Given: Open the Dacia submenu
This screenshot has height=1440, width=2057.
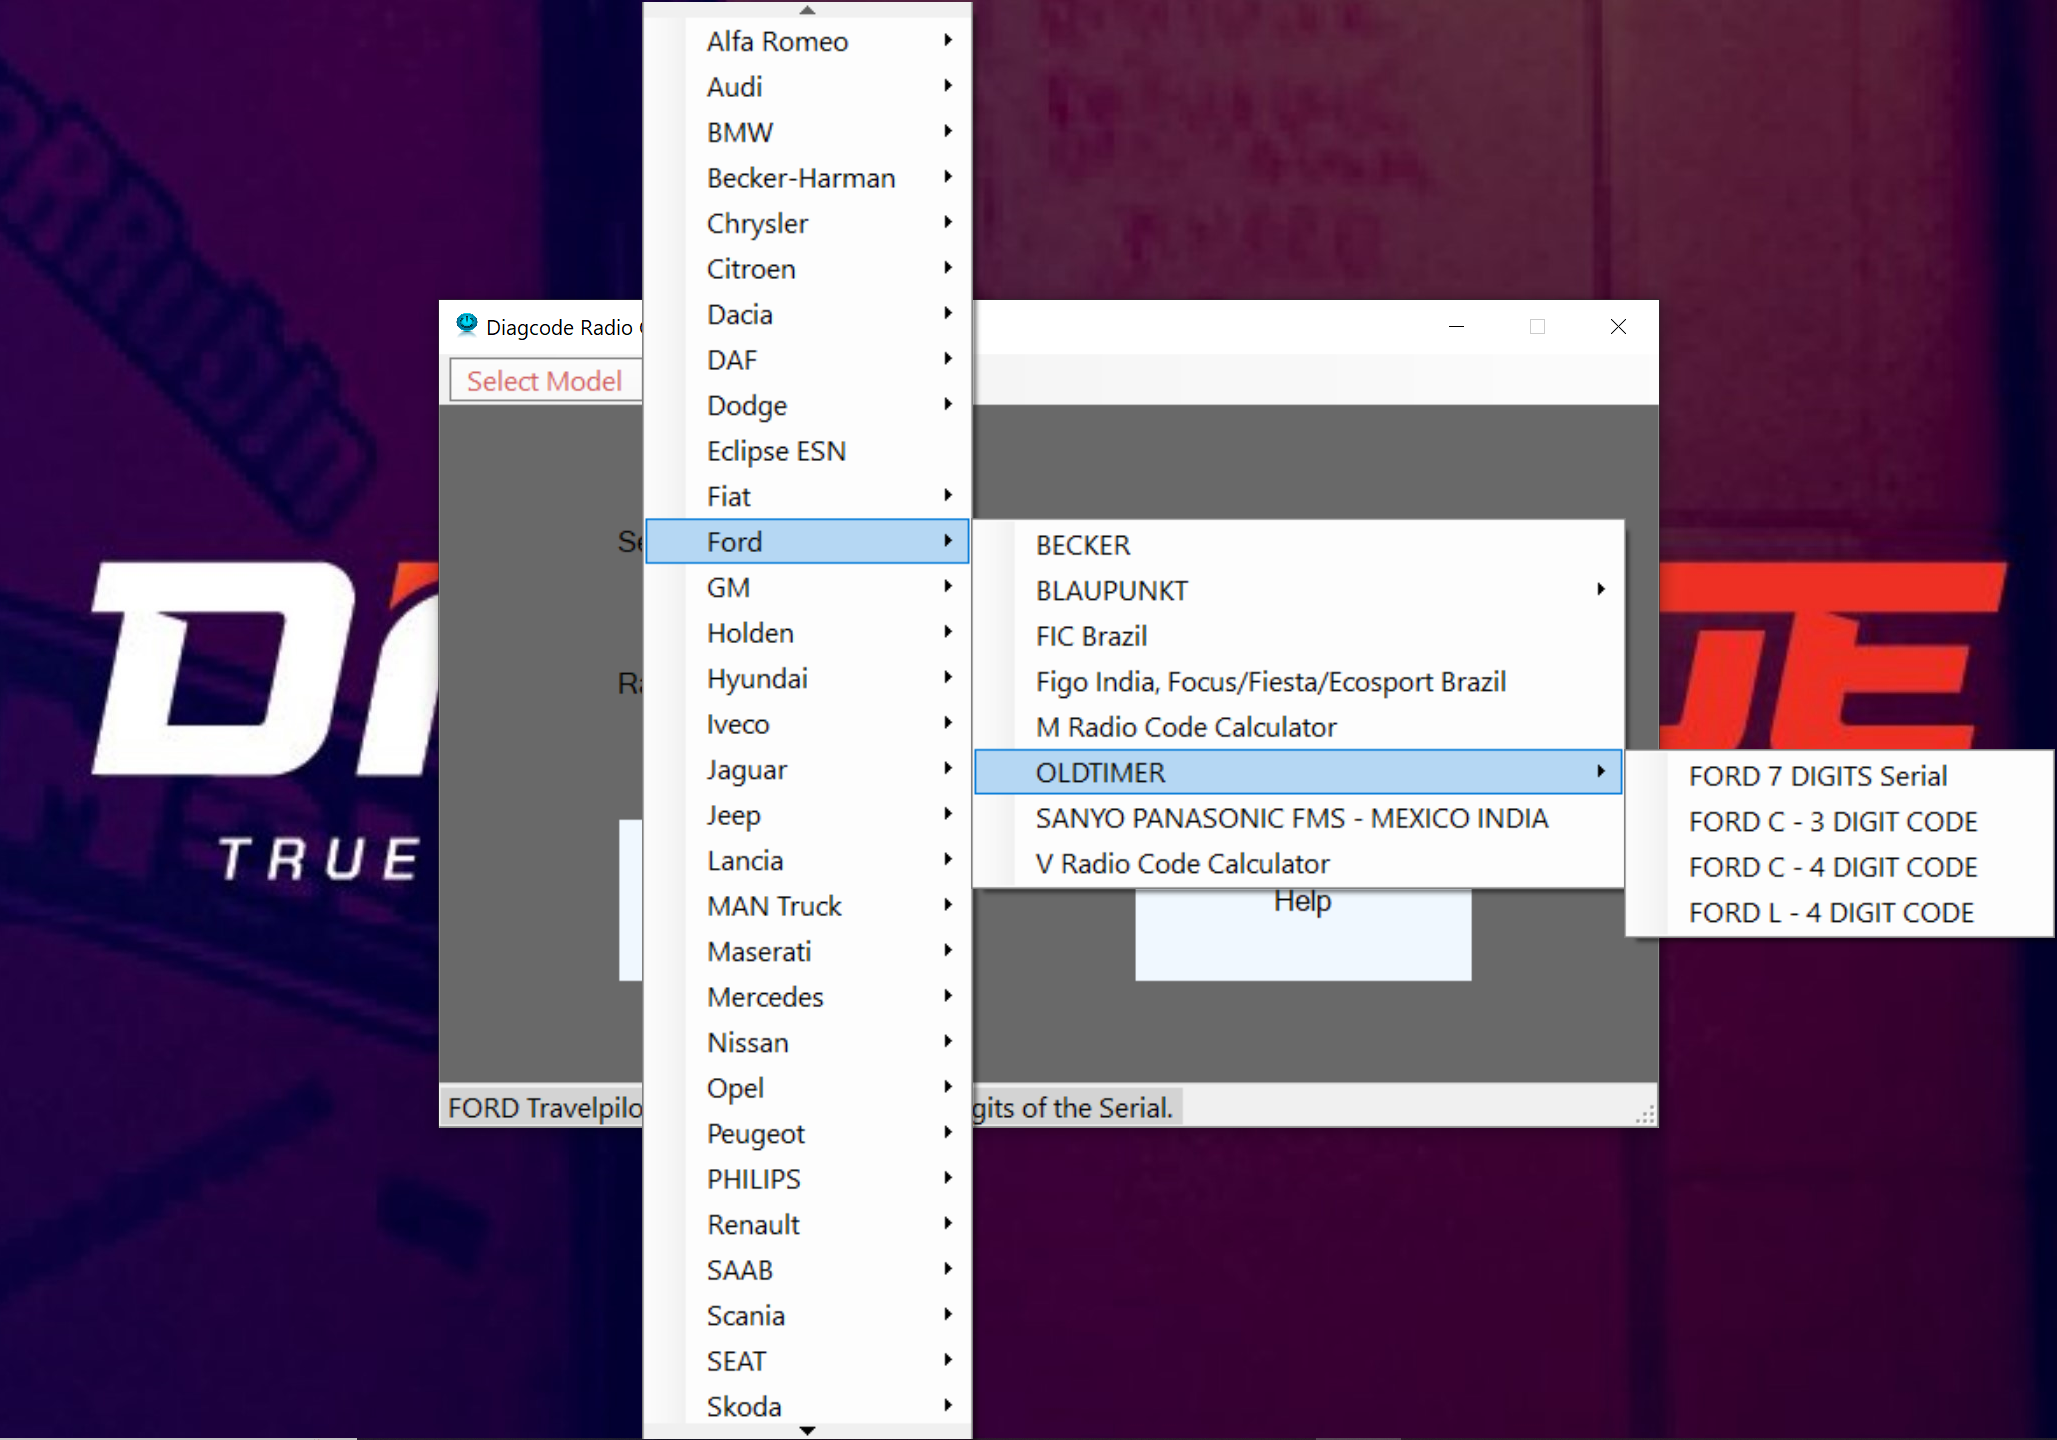Looking at the screenshot, I should 807,314.
